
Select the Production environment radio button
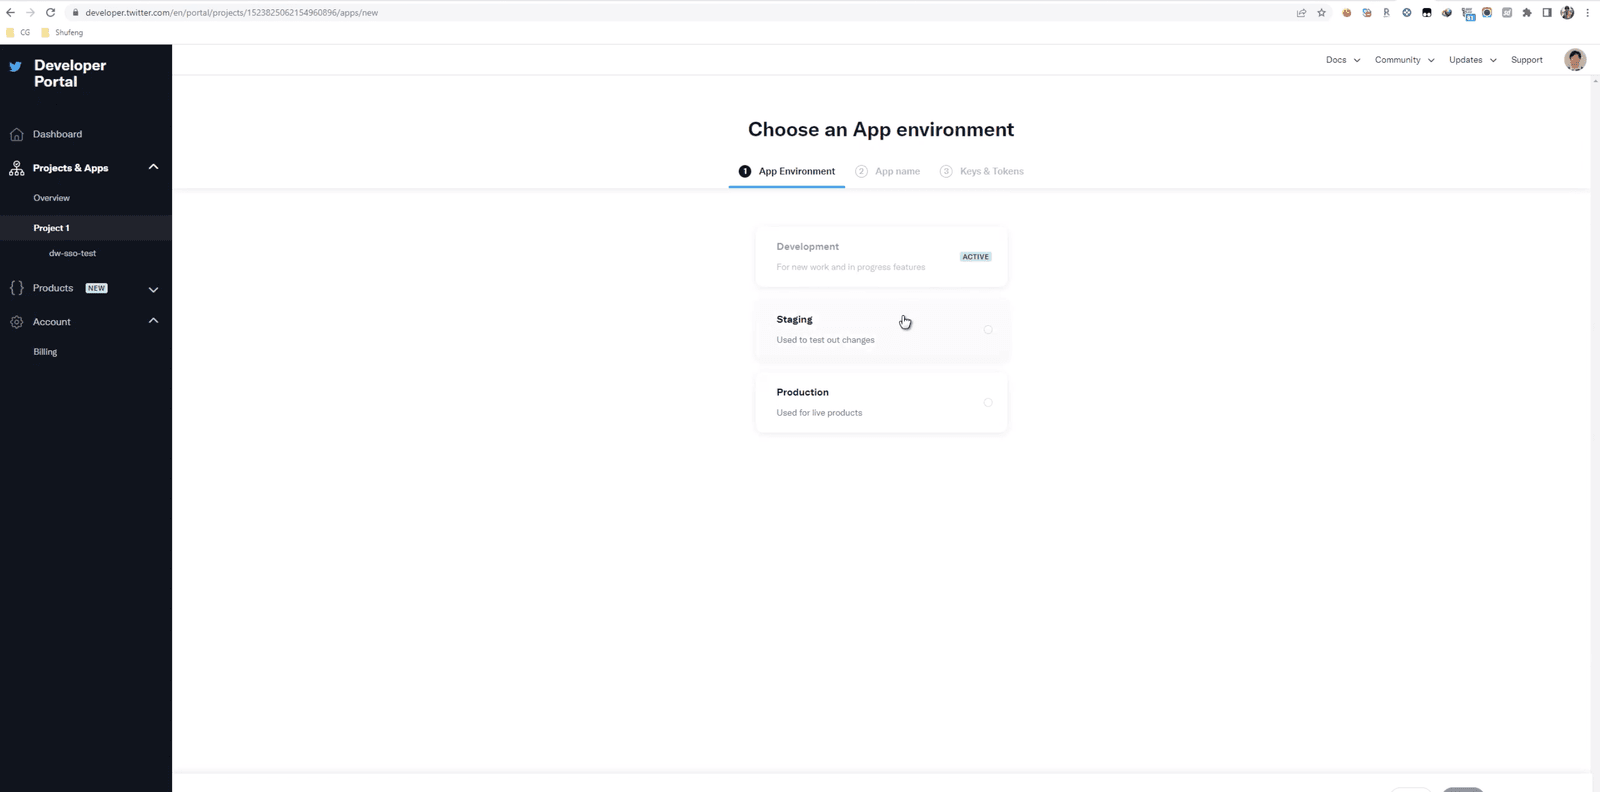[x=988, y=403]
